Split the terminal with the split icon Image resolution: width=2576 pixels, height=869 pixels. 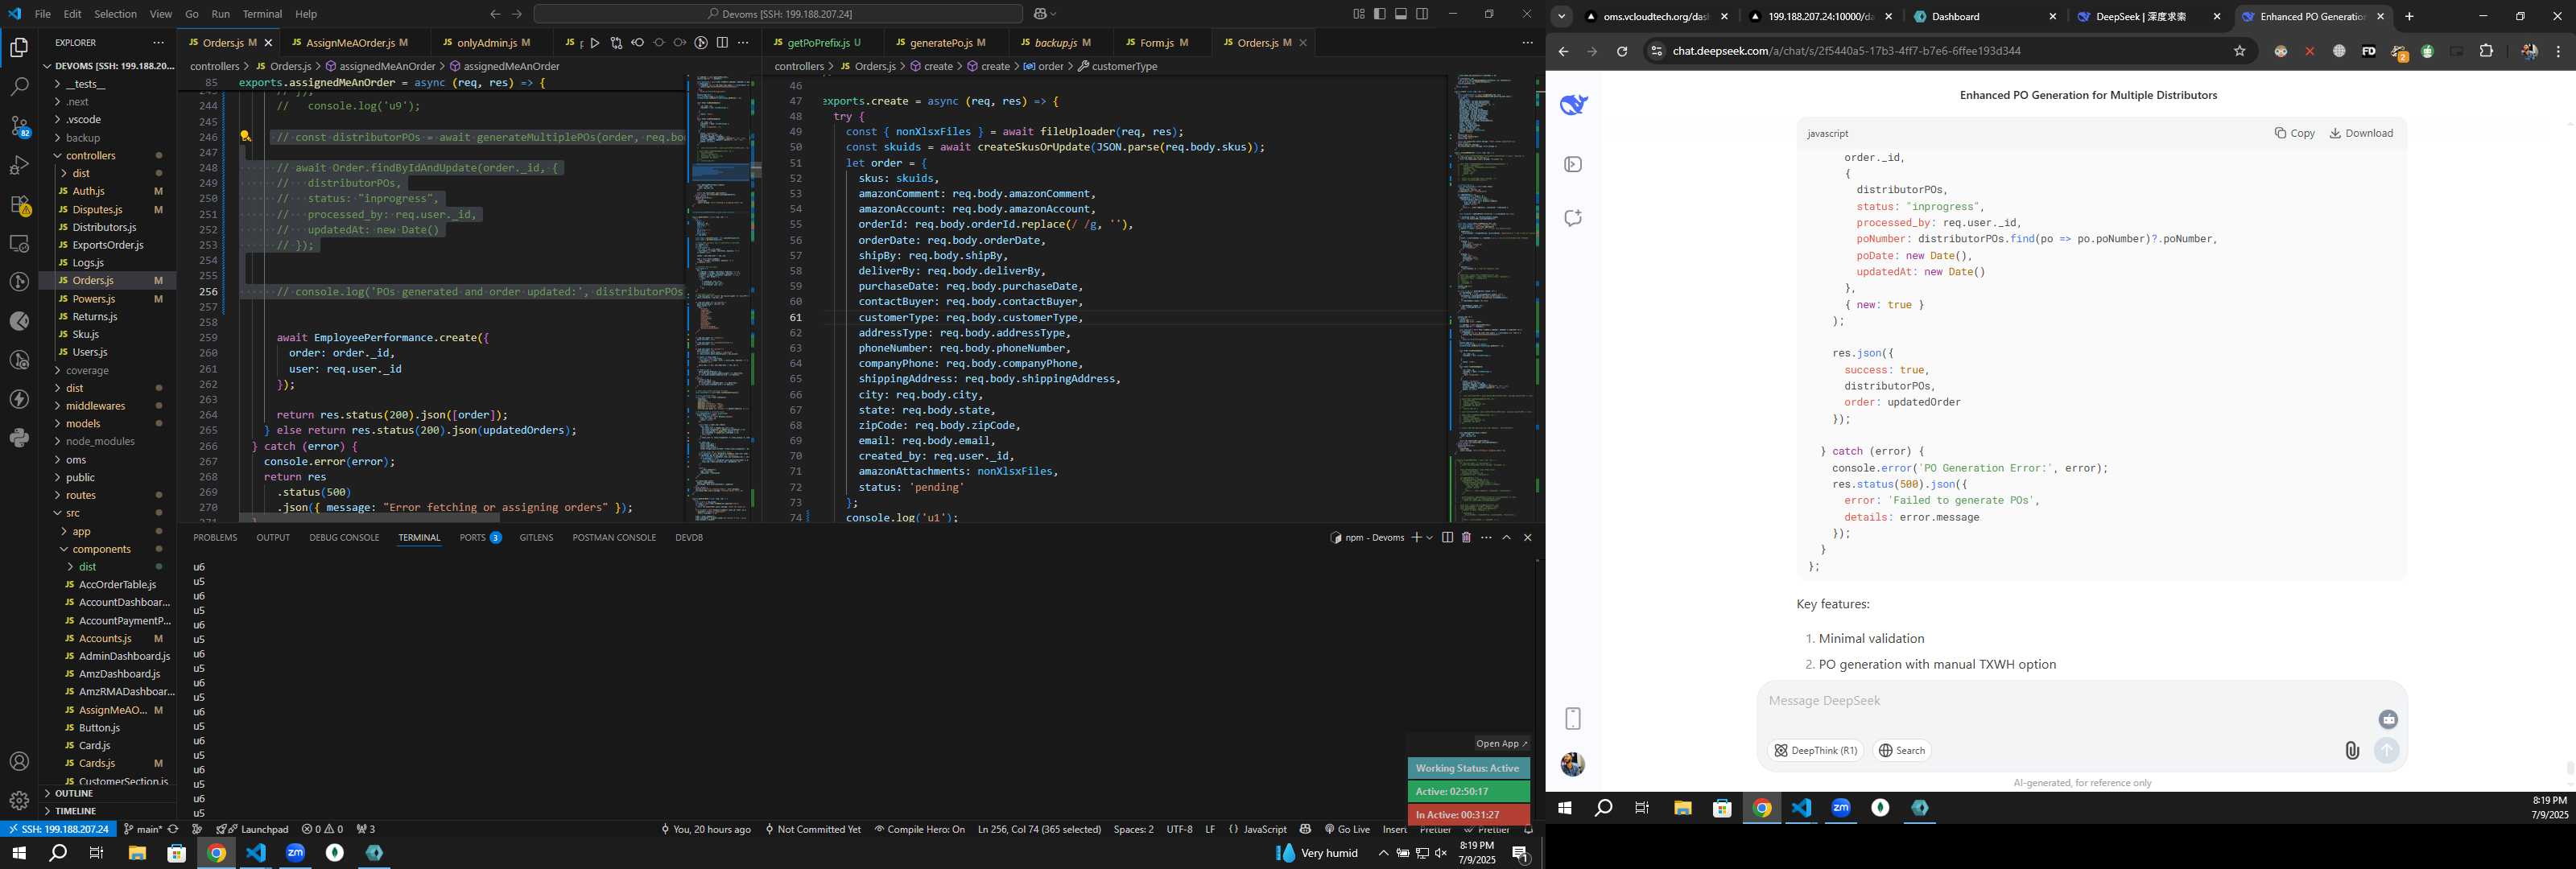click(x=1447, y=538)
